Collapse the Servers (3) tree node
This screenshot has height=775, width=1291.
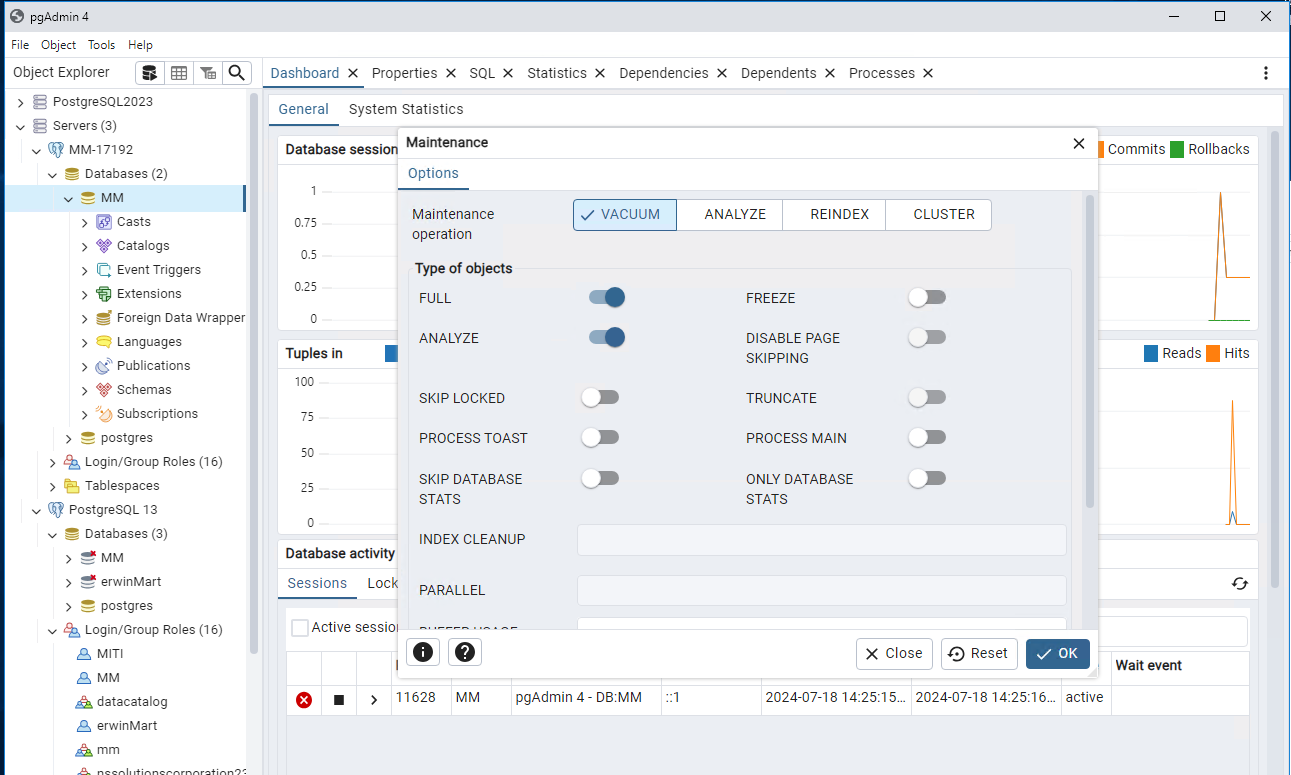[x=20, y=126]
